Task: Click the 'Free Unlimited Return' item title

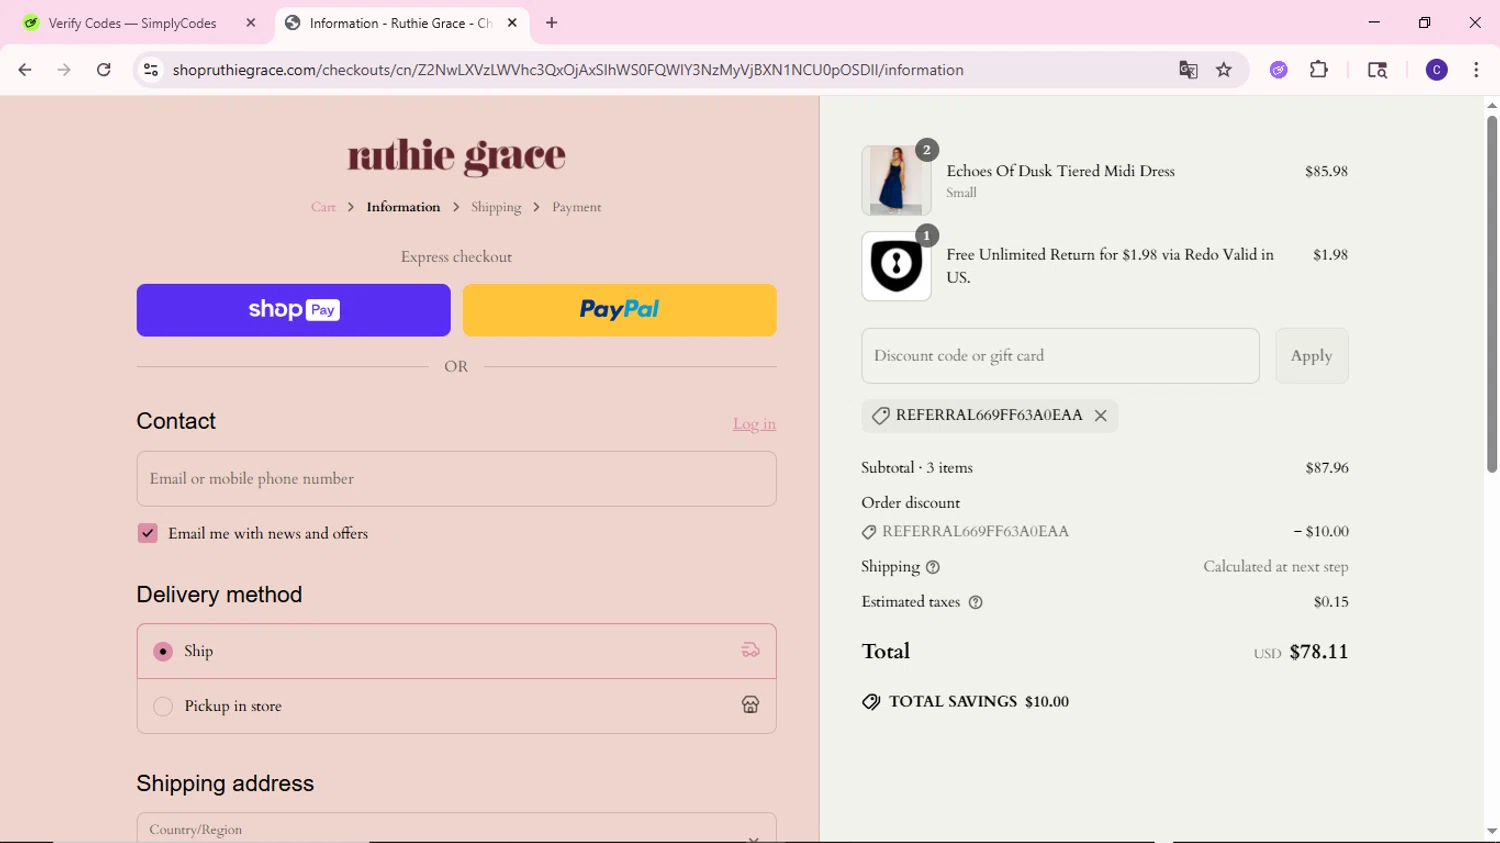Action: tap(1110, 266)
